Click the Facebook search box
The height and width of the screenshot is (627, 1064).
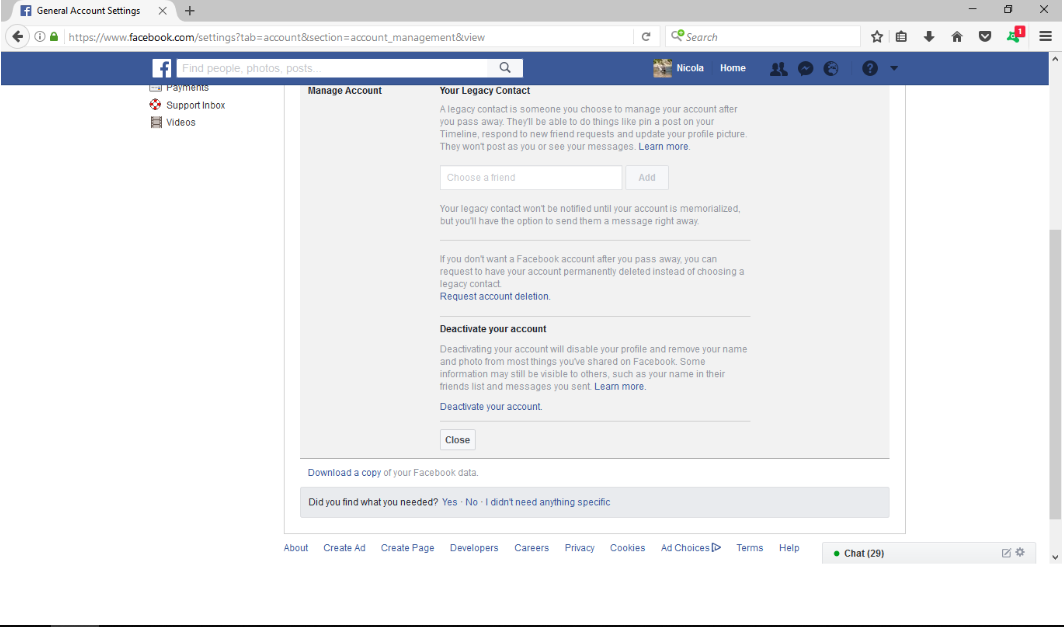332,68
